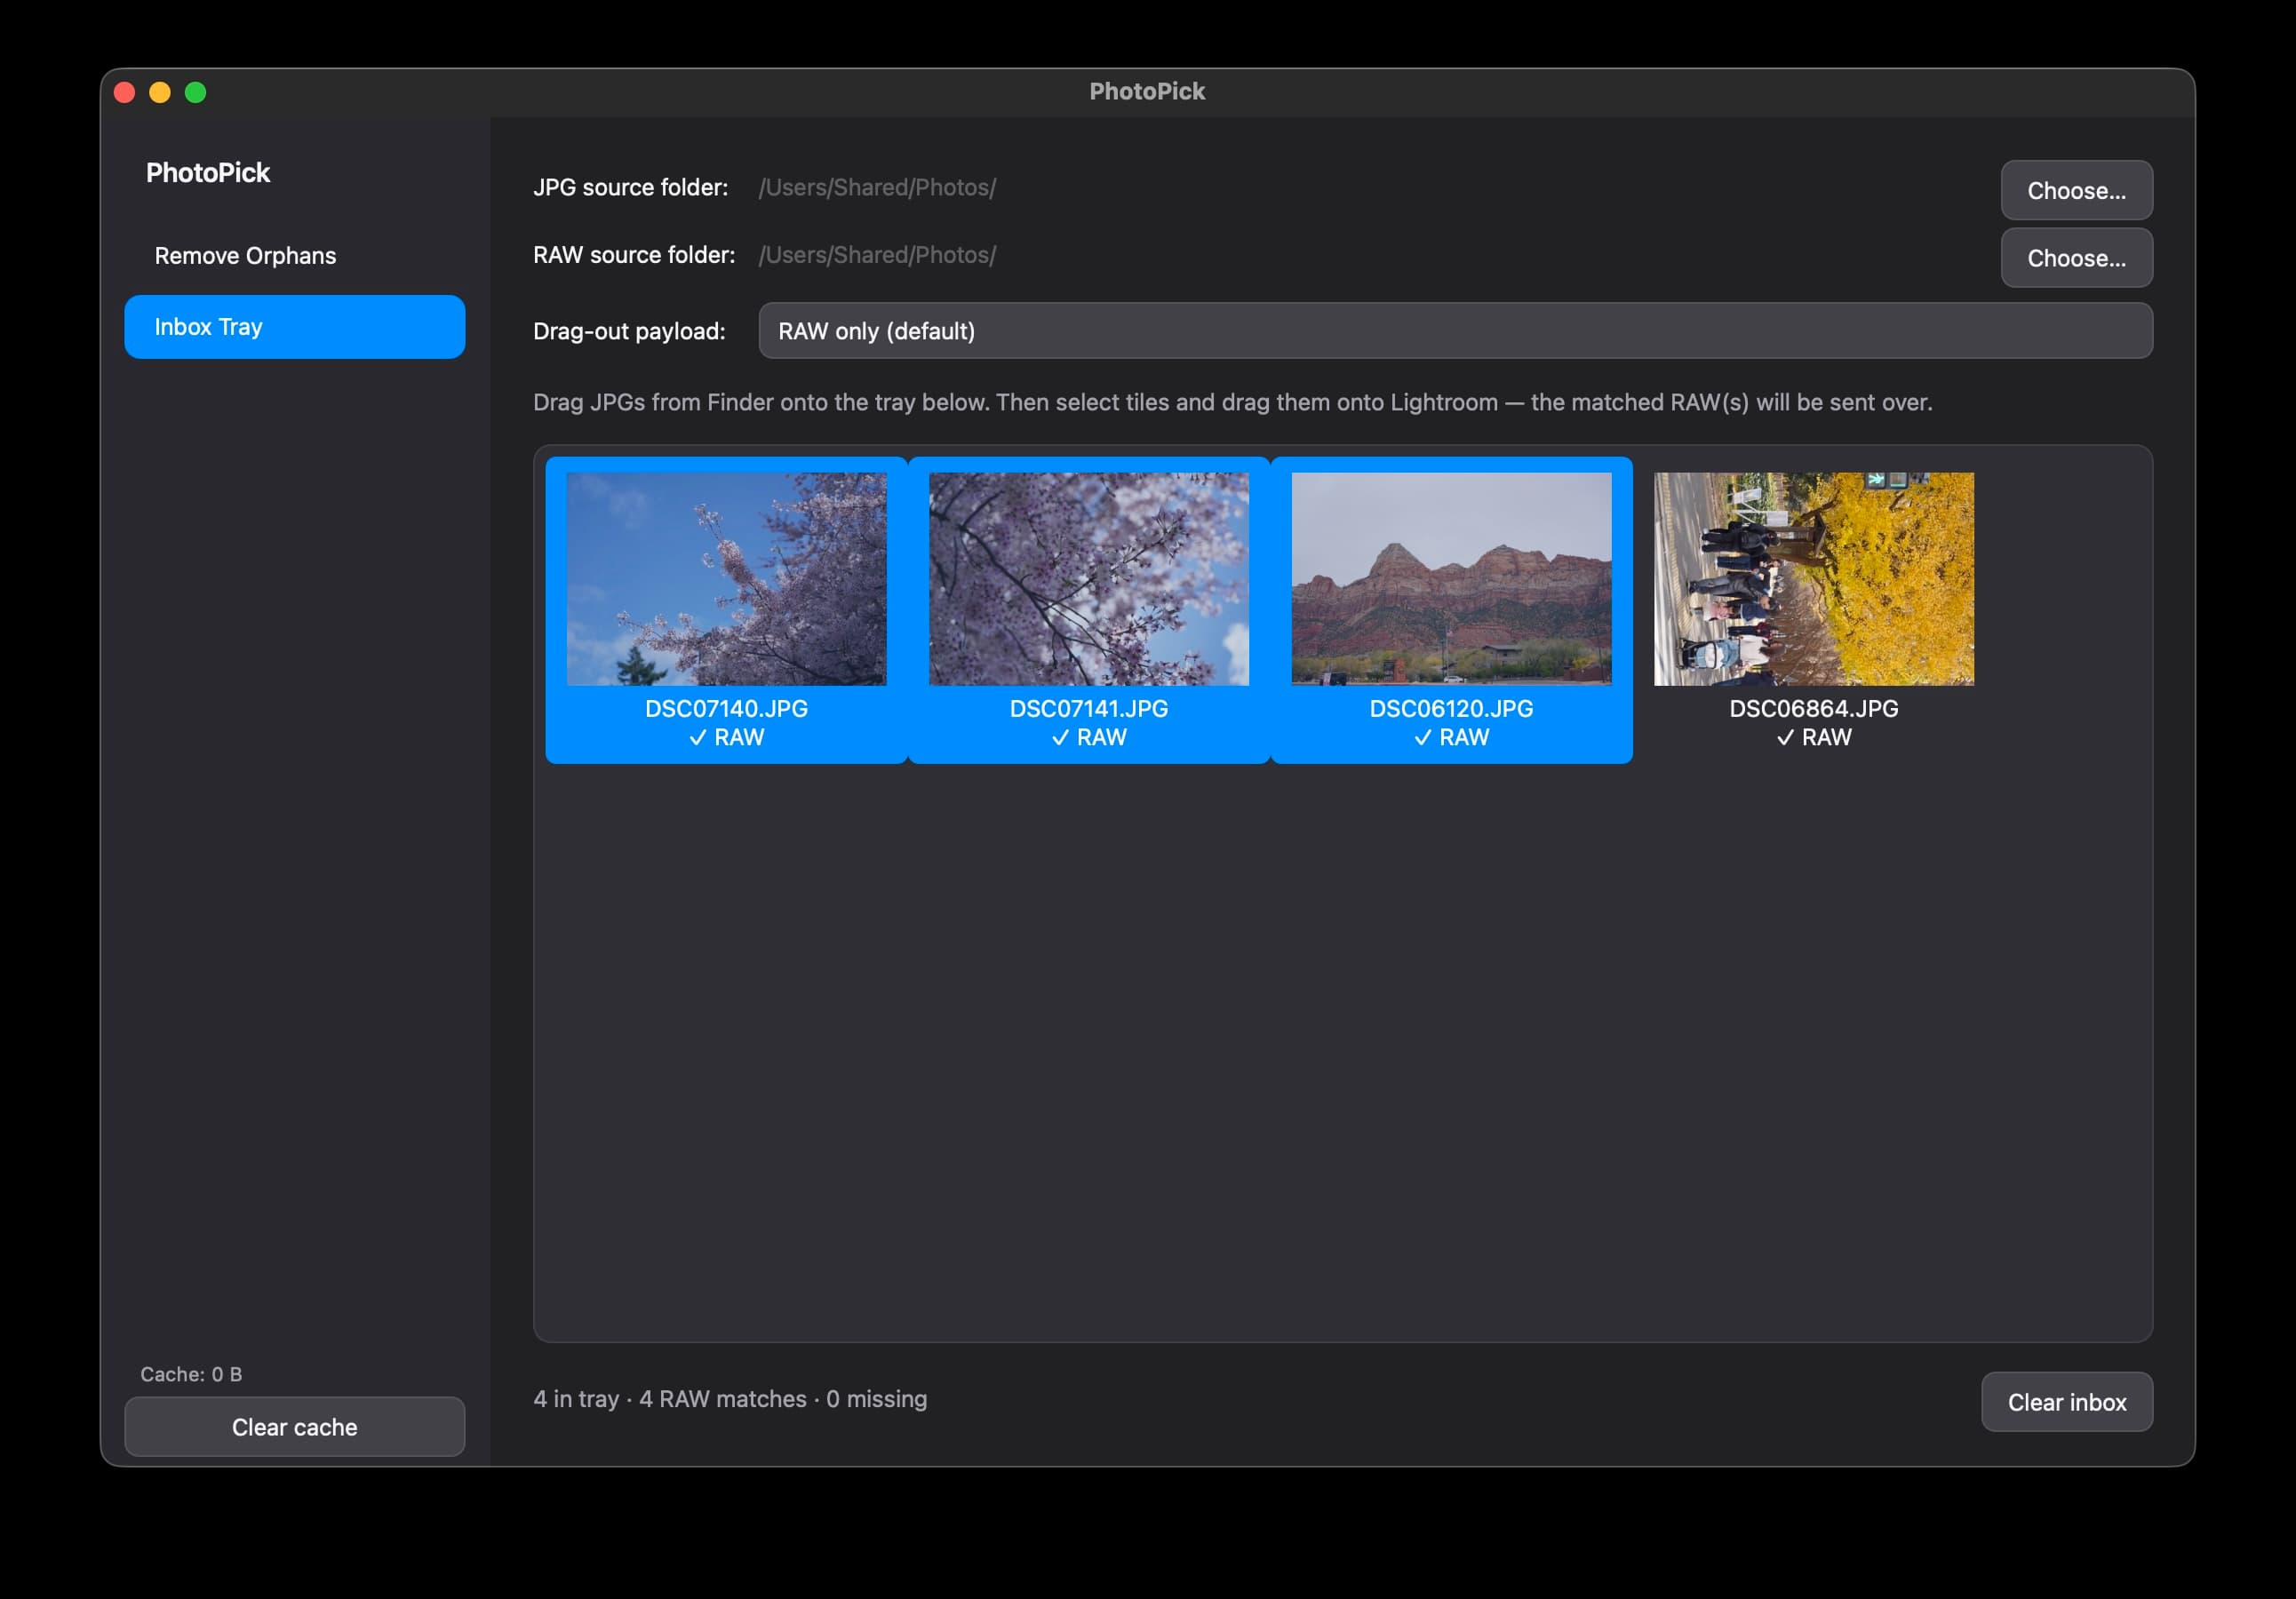Screen dimensions: 2296x1599
Task: Click the tray status text showing 4 RAW matches
Action: [731, 1399]
